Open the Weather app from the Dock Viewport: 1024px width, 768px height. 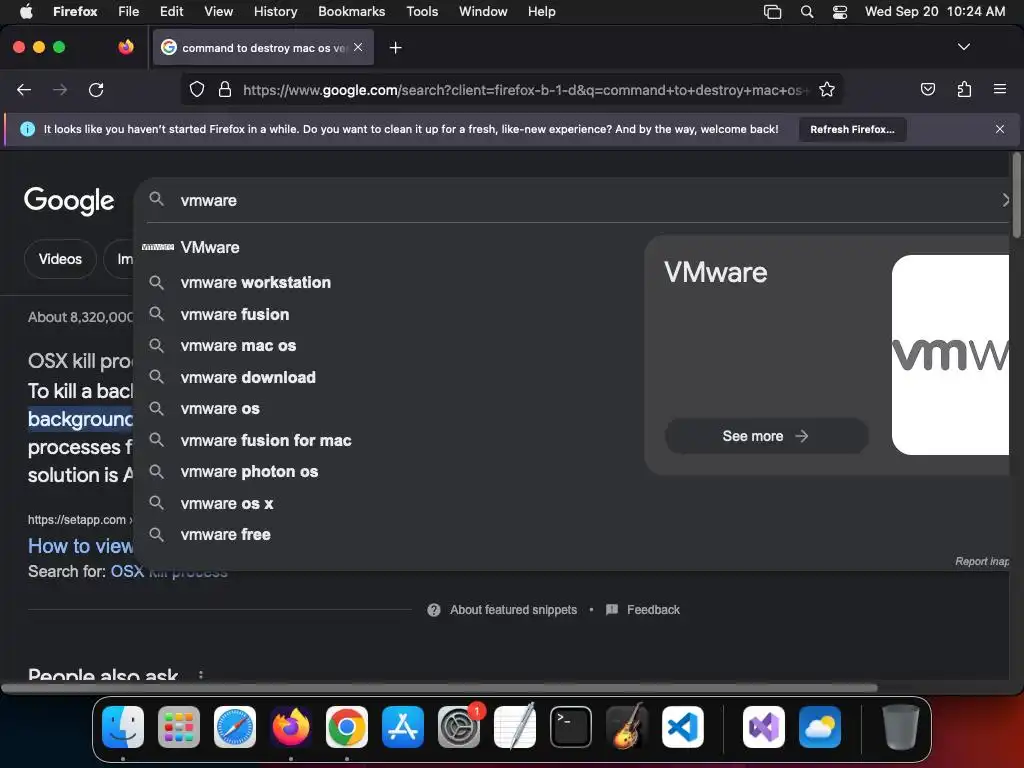coord(820,727)
